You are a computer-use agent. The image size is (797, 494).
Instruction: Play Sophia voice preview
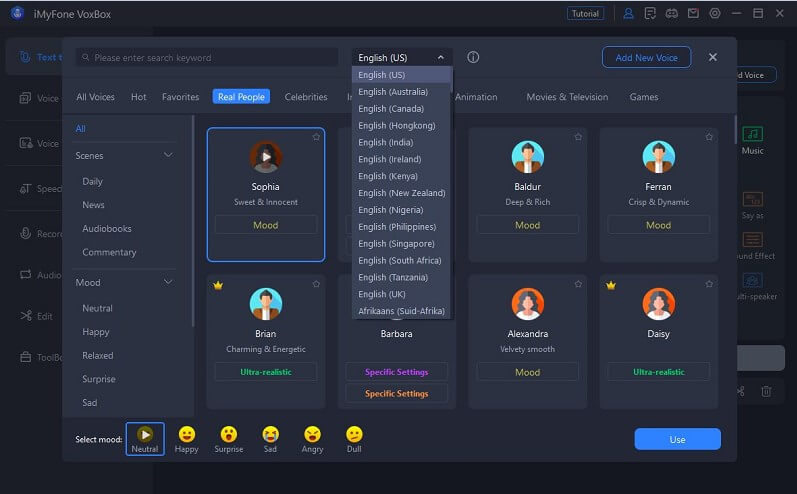(266, 157)
